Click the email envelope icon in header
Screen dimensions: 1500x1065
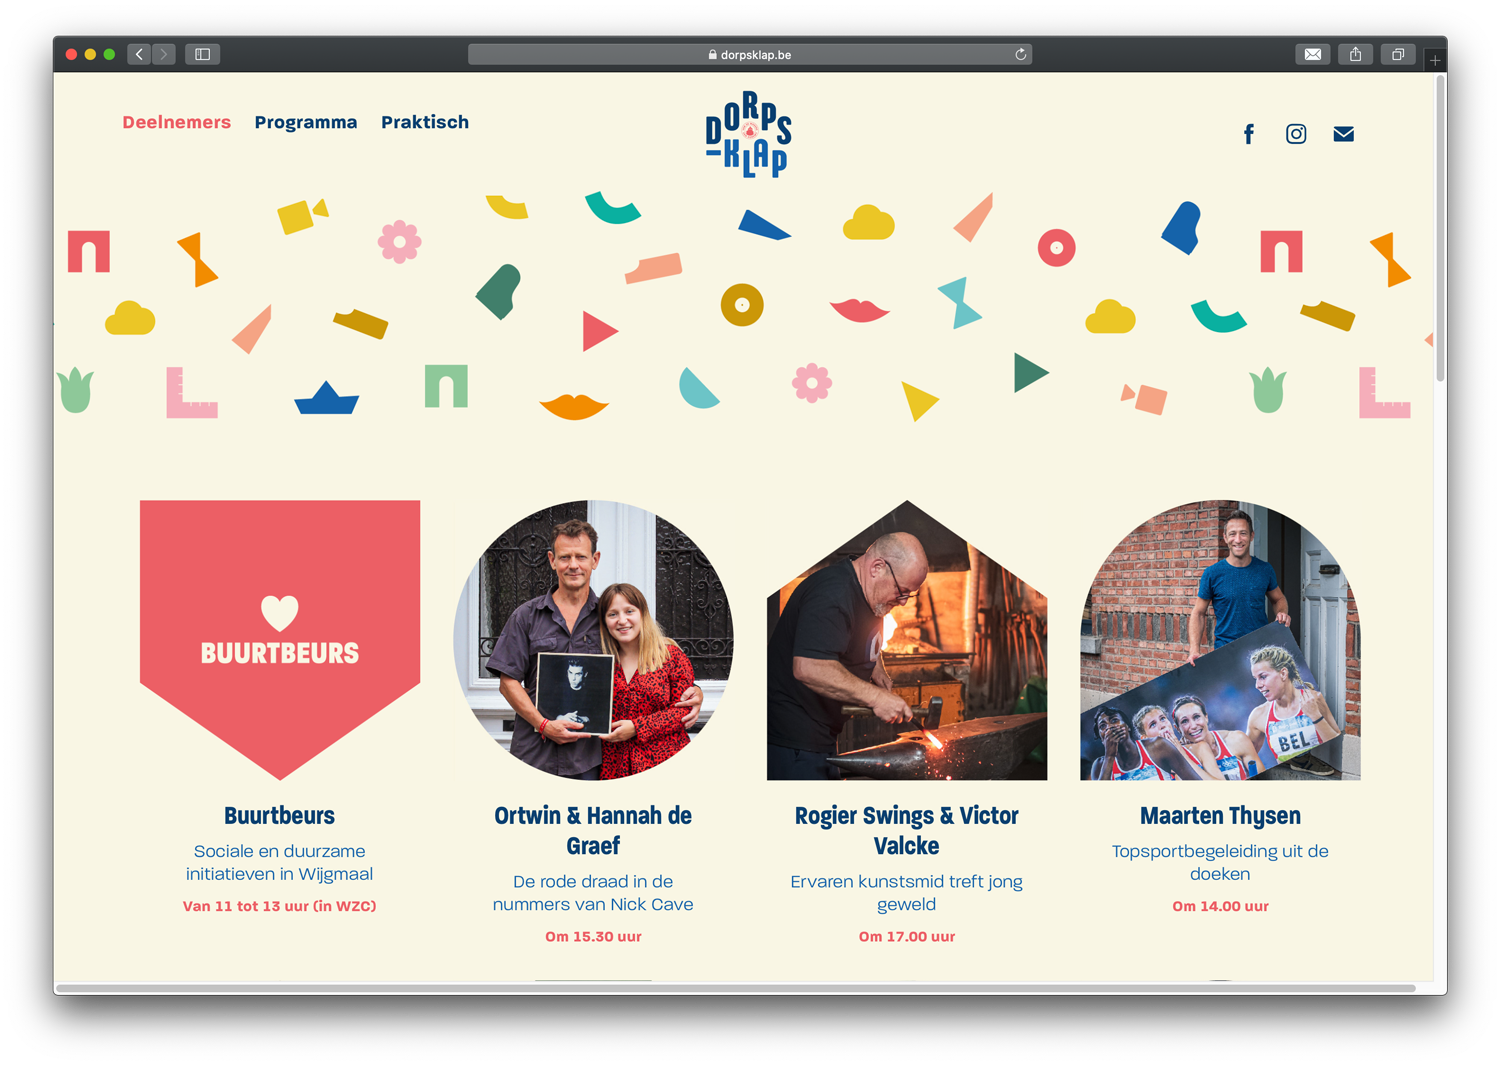point(1344,134)
